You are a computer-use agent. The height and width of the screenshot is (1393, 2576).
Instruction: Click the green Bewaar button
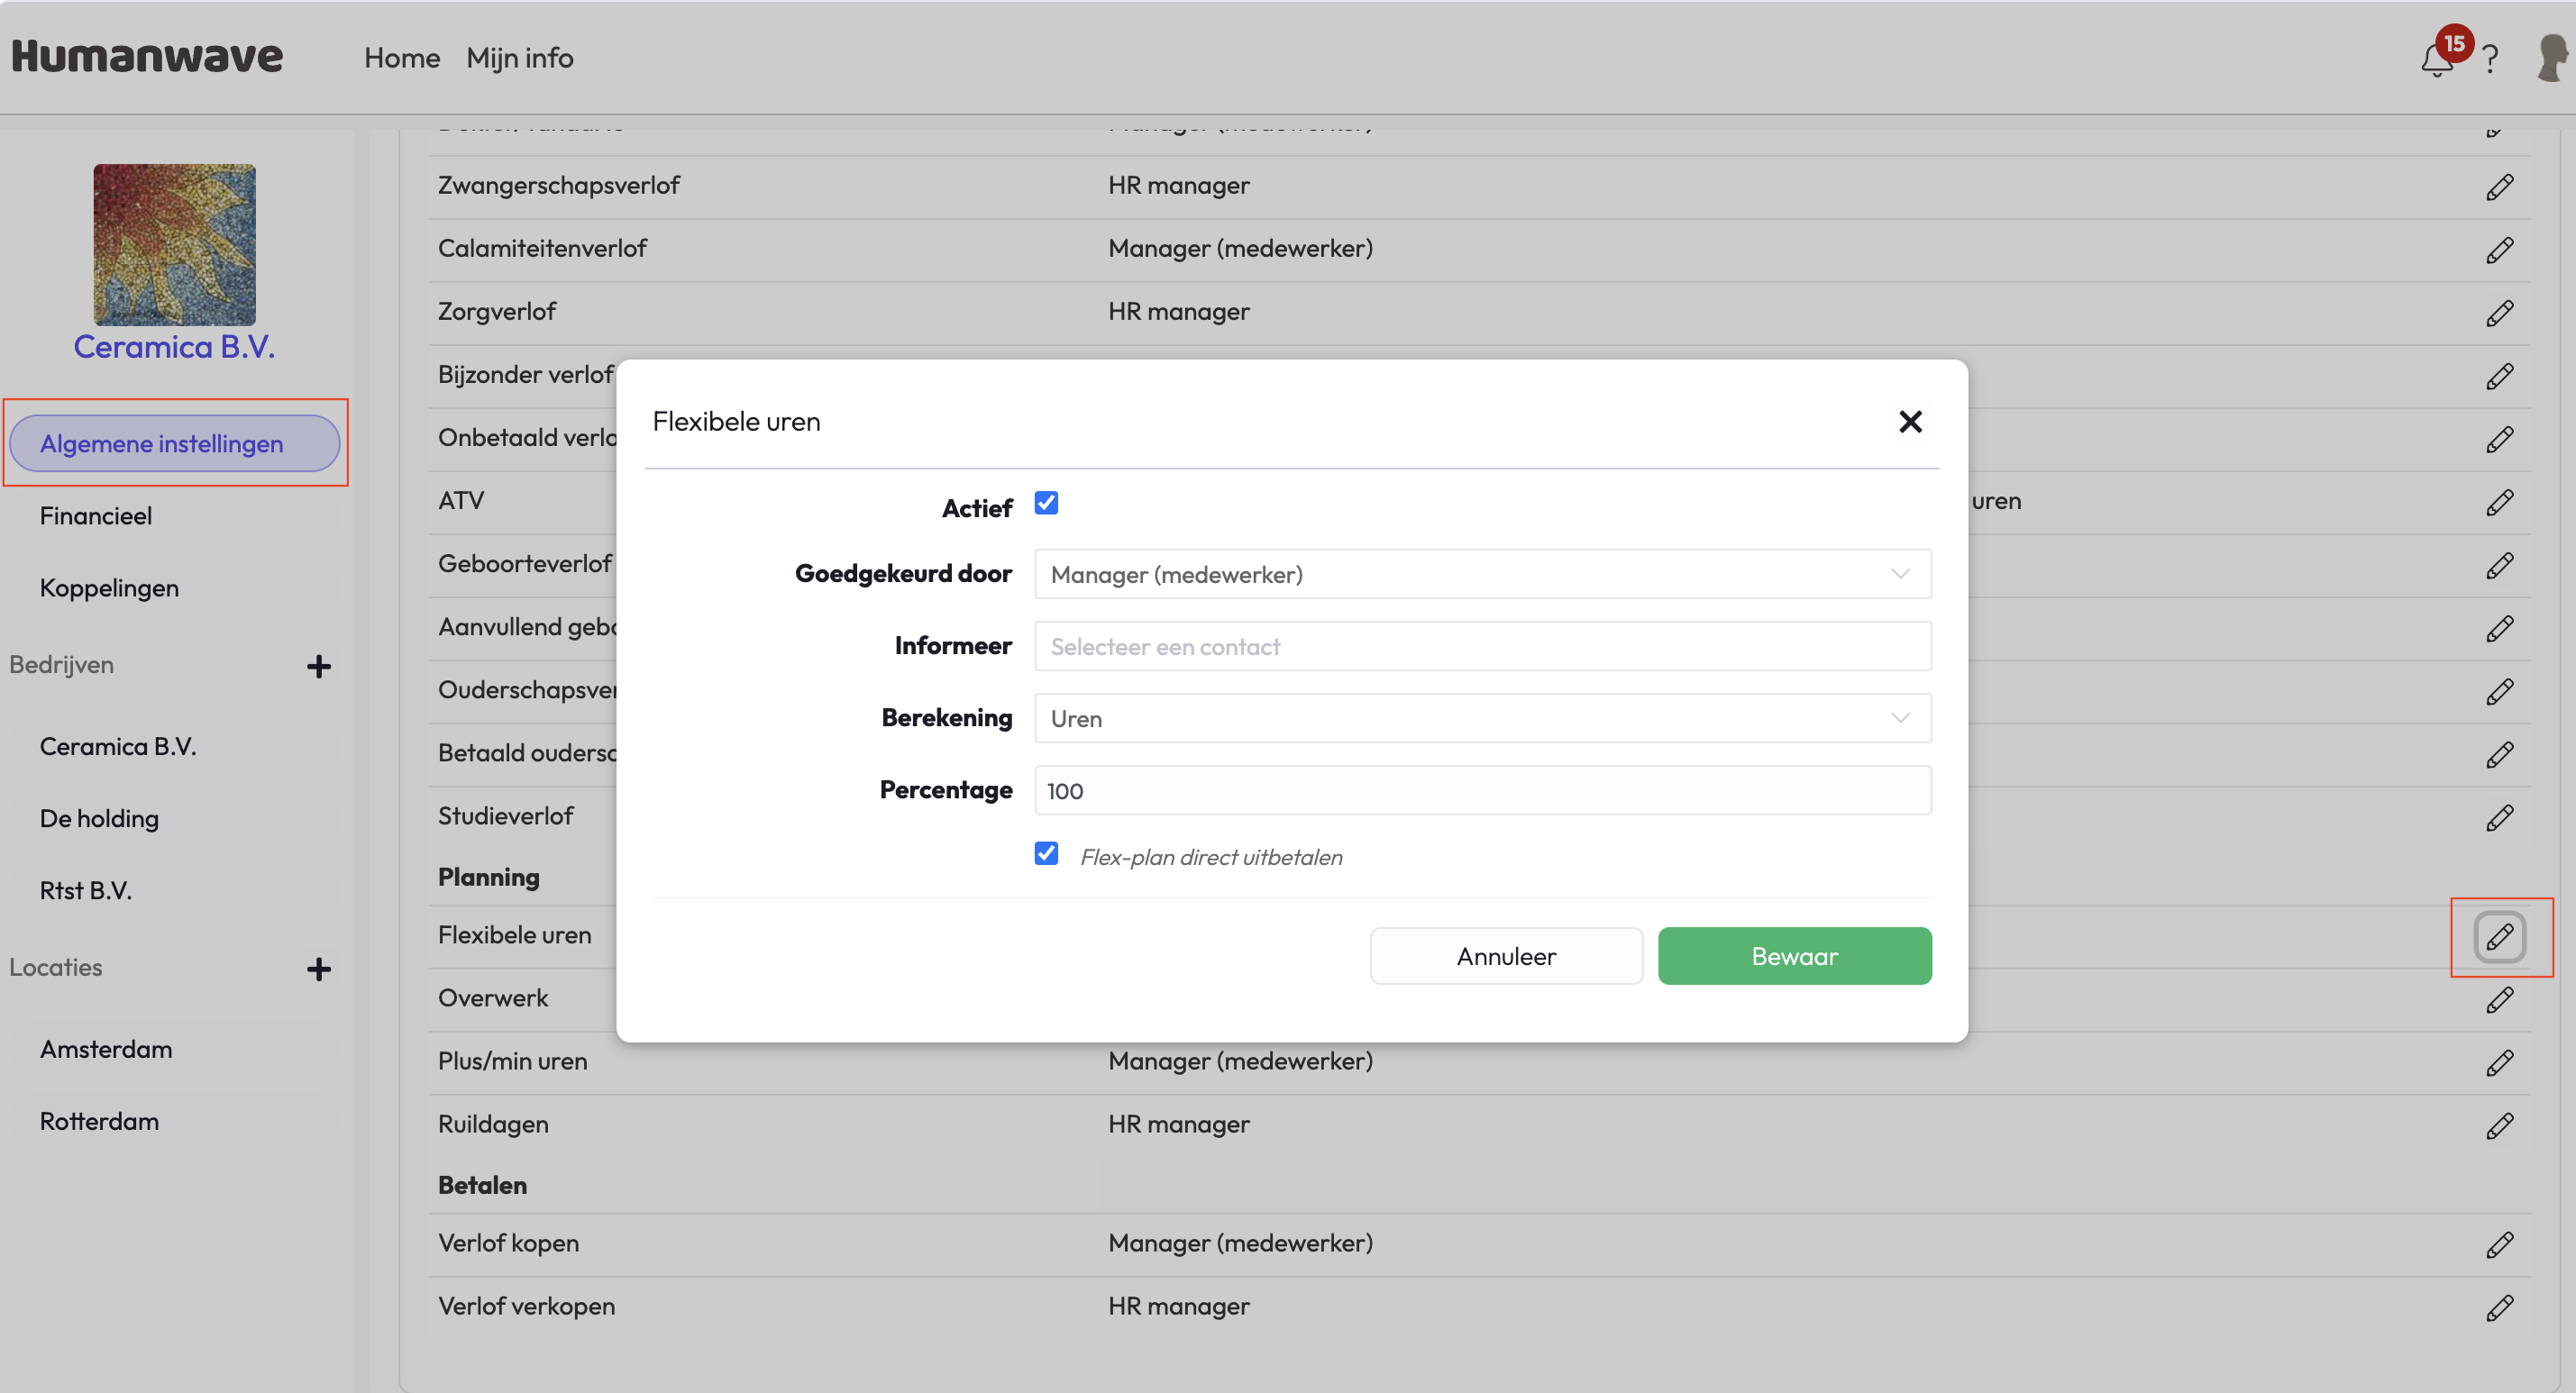(1794, 956)
